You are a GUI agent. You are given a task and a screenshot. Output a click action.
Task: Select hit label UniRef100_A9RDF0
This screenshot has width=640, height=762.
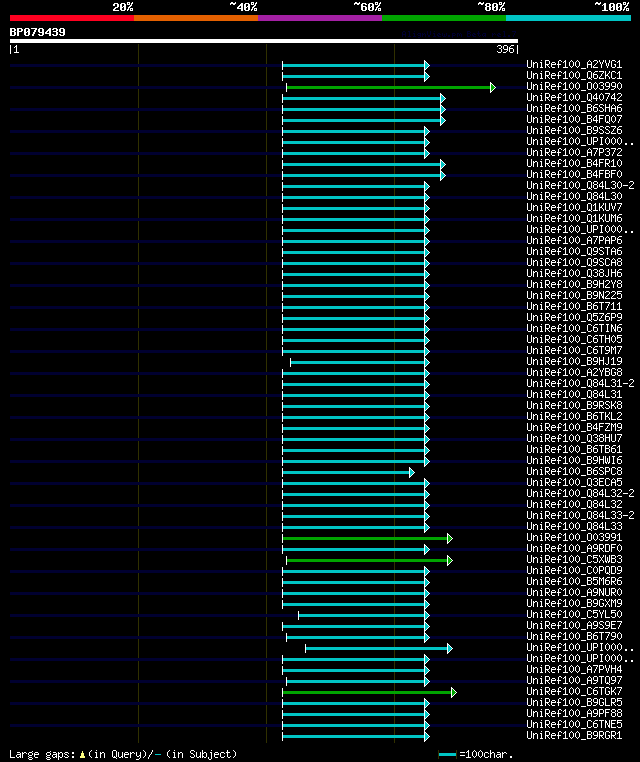574,548
